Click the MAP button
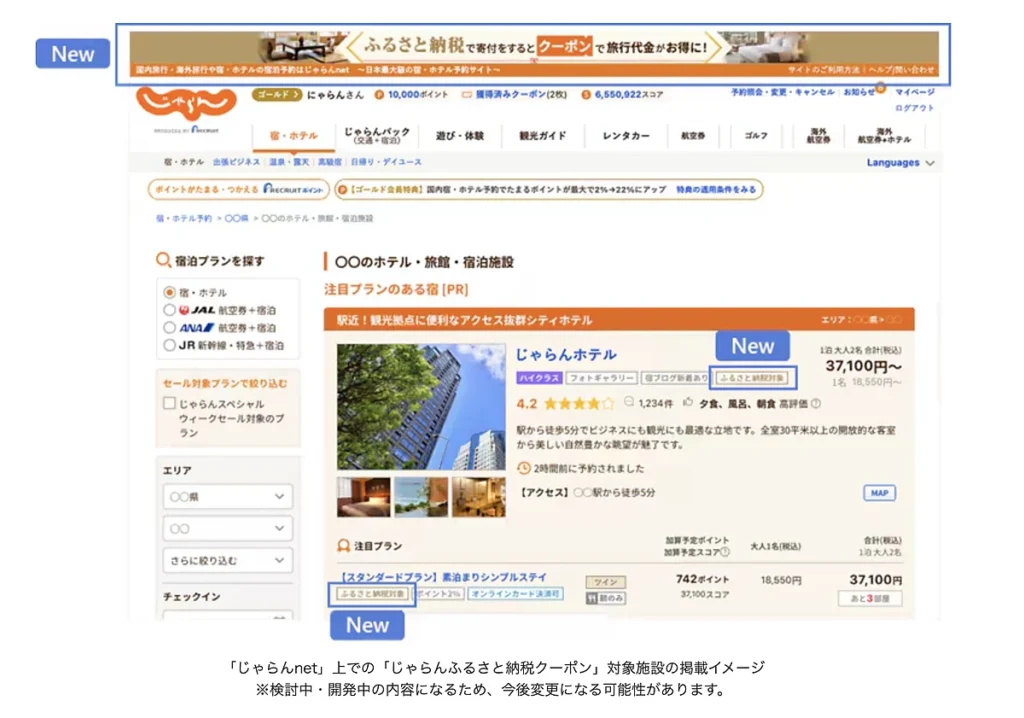The width and height of the screenshot is (1024, 718). 879,493
